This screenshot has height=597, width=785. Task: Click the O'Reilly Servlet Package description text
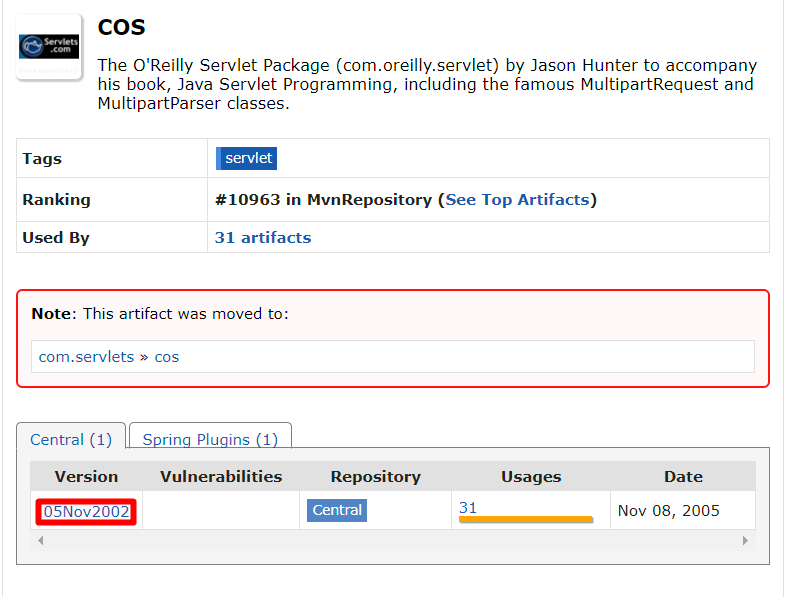tap(427, 84)
